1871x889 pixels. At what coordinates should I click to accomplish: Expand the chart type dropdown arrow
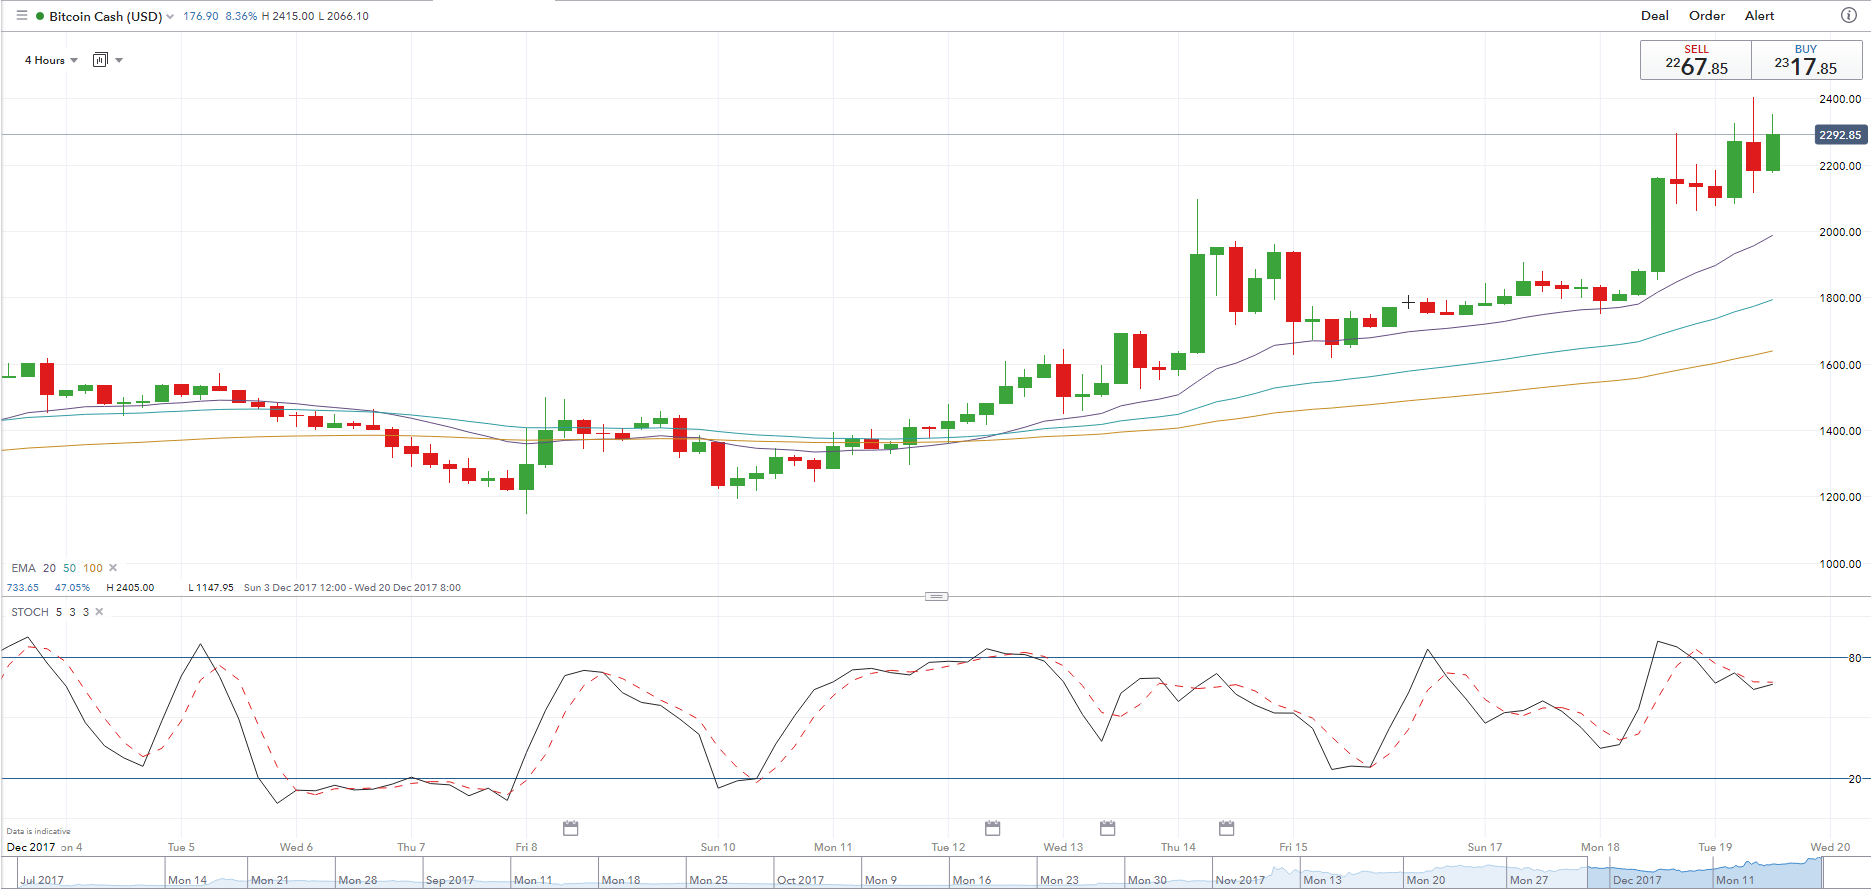click(x=119, y=60)
